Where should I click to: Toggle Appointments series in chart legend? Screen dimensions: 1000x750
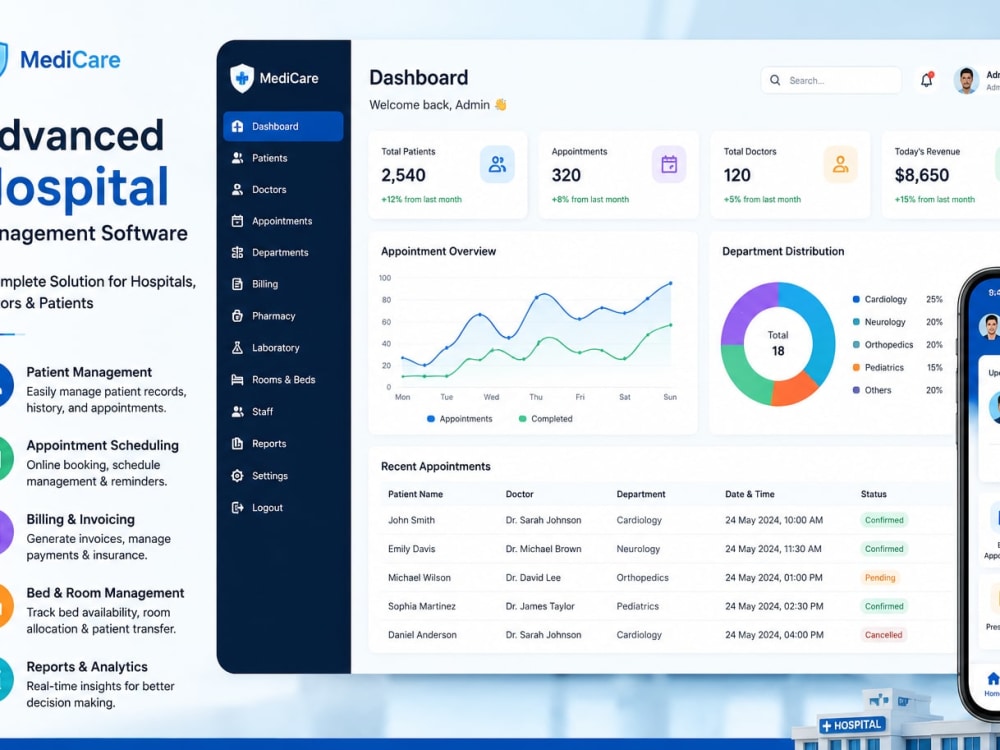pyautogui.click(x=459, y=419)
